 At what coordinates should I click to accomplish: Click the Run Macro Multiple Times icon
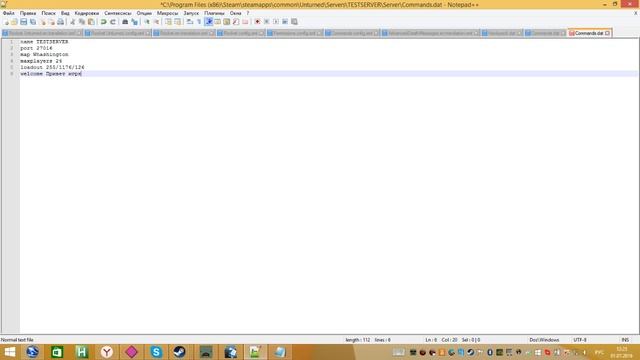click(285, 22)
